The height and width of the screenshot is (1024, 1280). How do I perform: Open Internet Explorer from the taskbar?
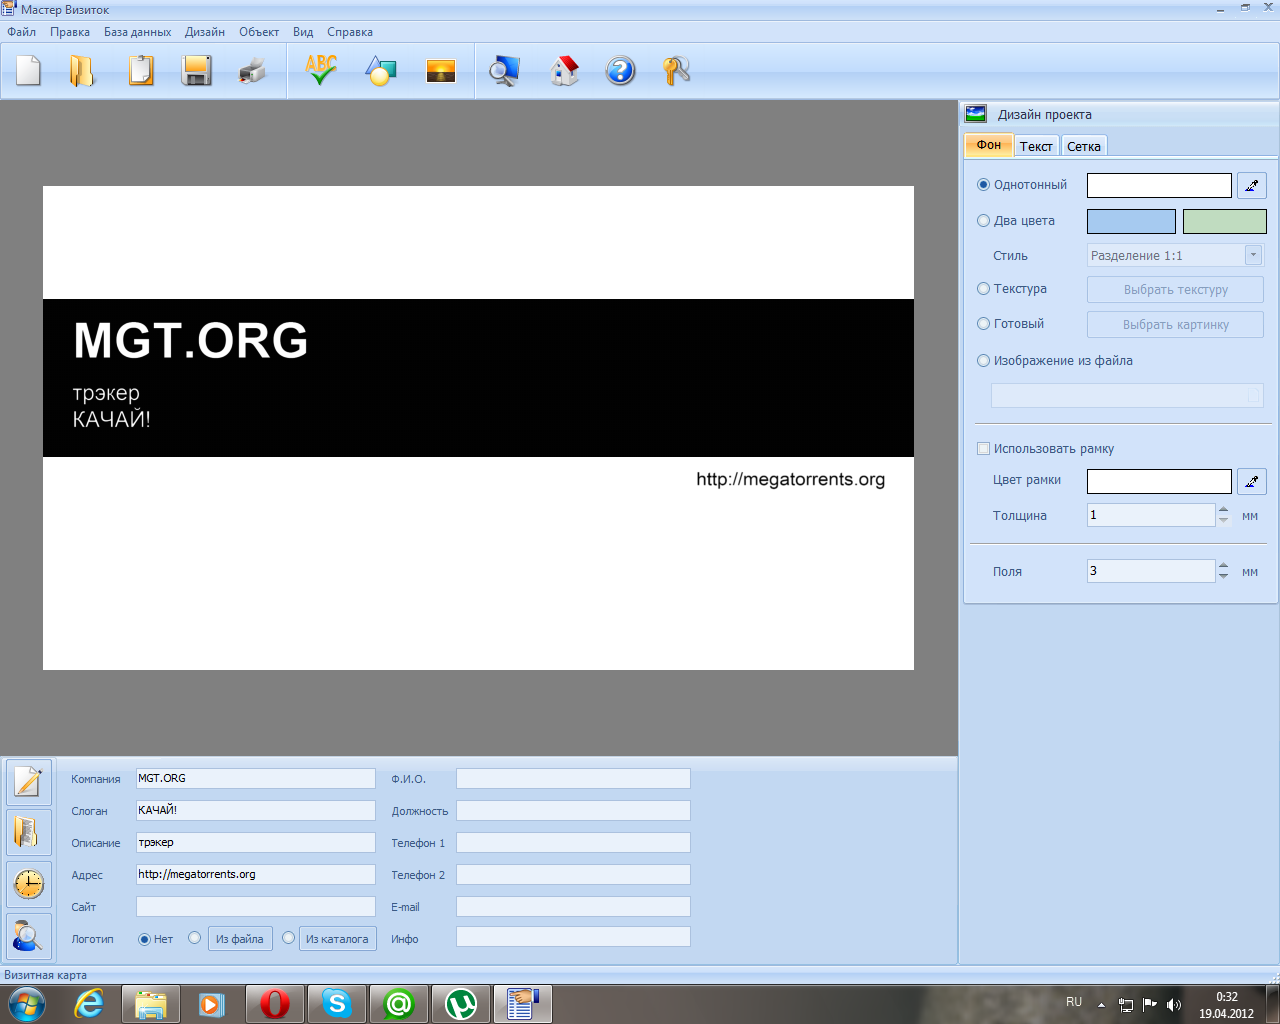tap(89, 1004)
